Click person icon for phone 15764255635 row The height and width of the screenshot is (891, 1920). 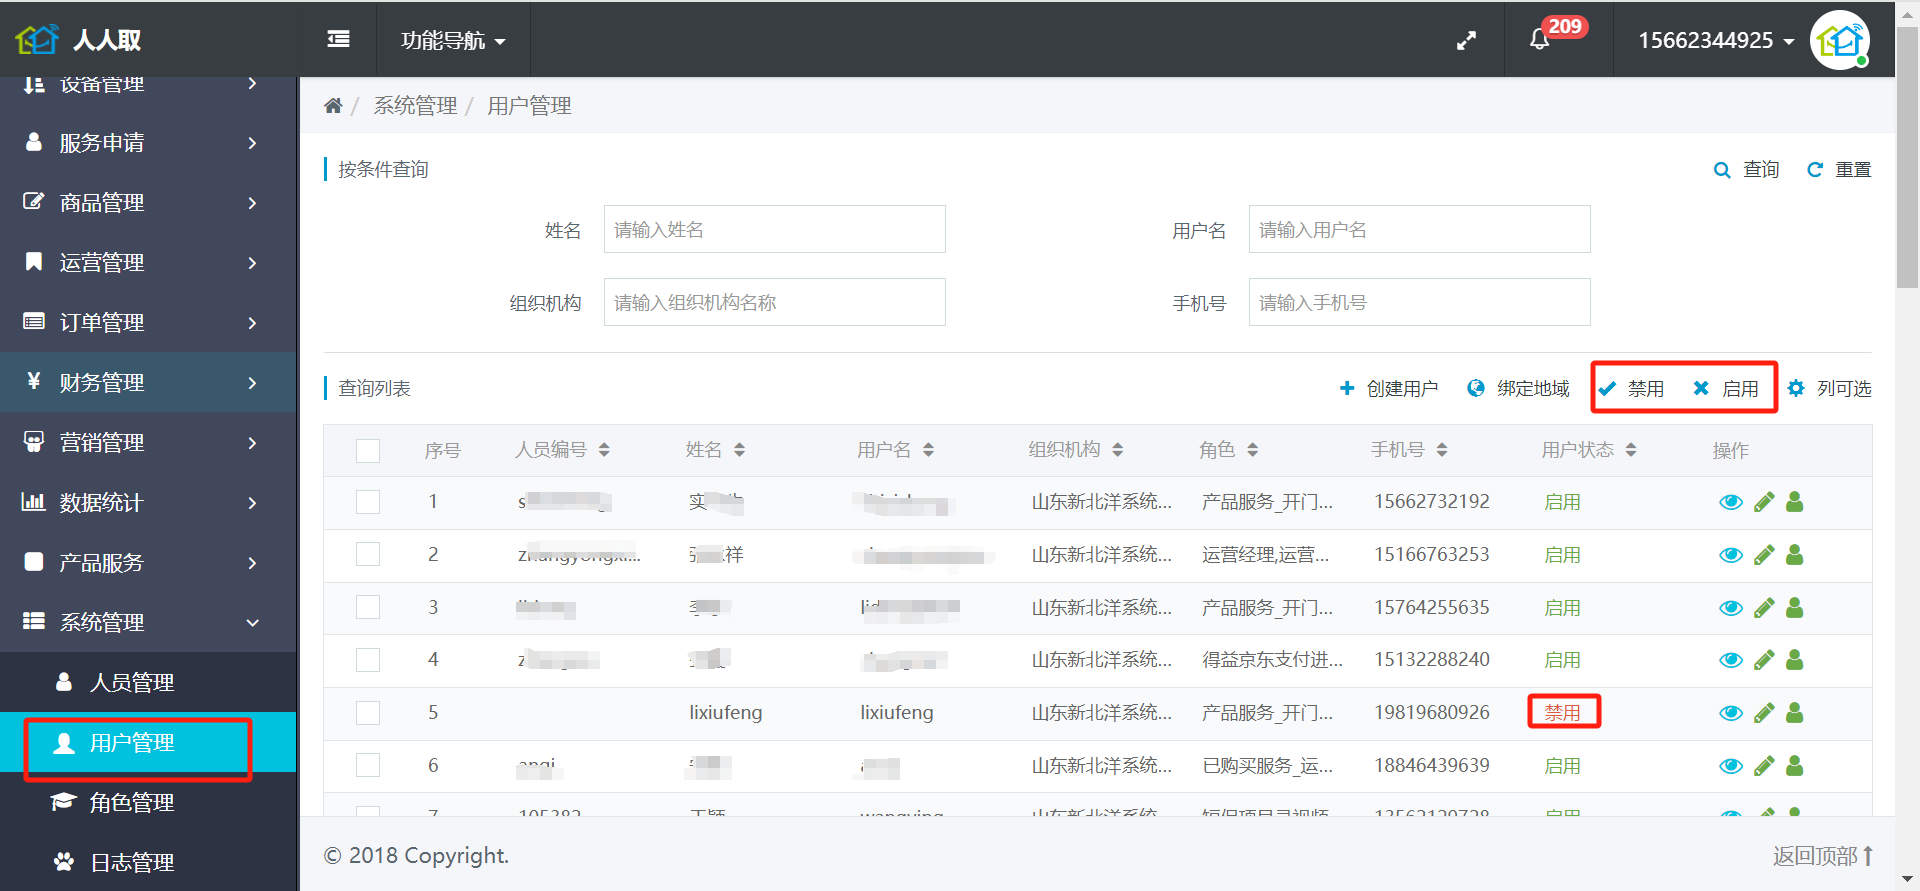pos(1795,608)
